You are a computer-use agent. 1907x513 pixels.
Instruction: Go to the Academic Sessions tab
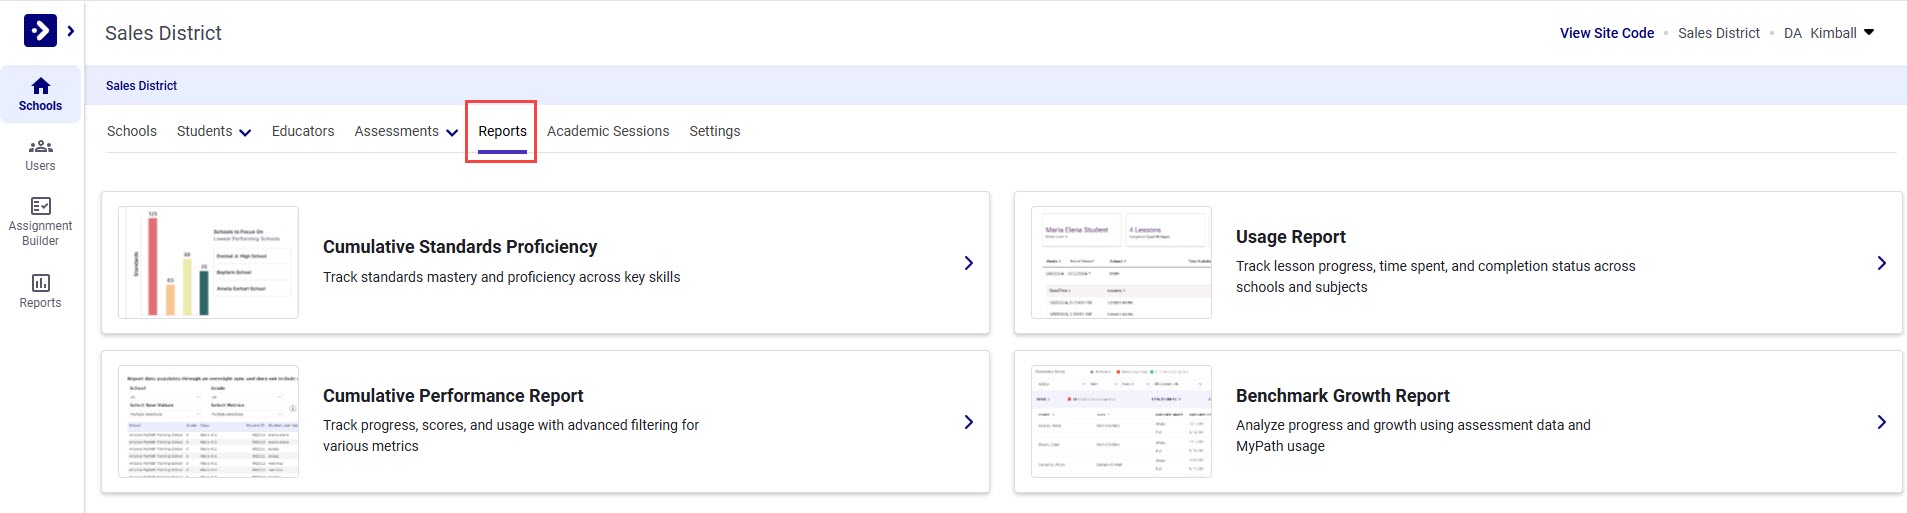pyautogui.click(x=608, y=131)
